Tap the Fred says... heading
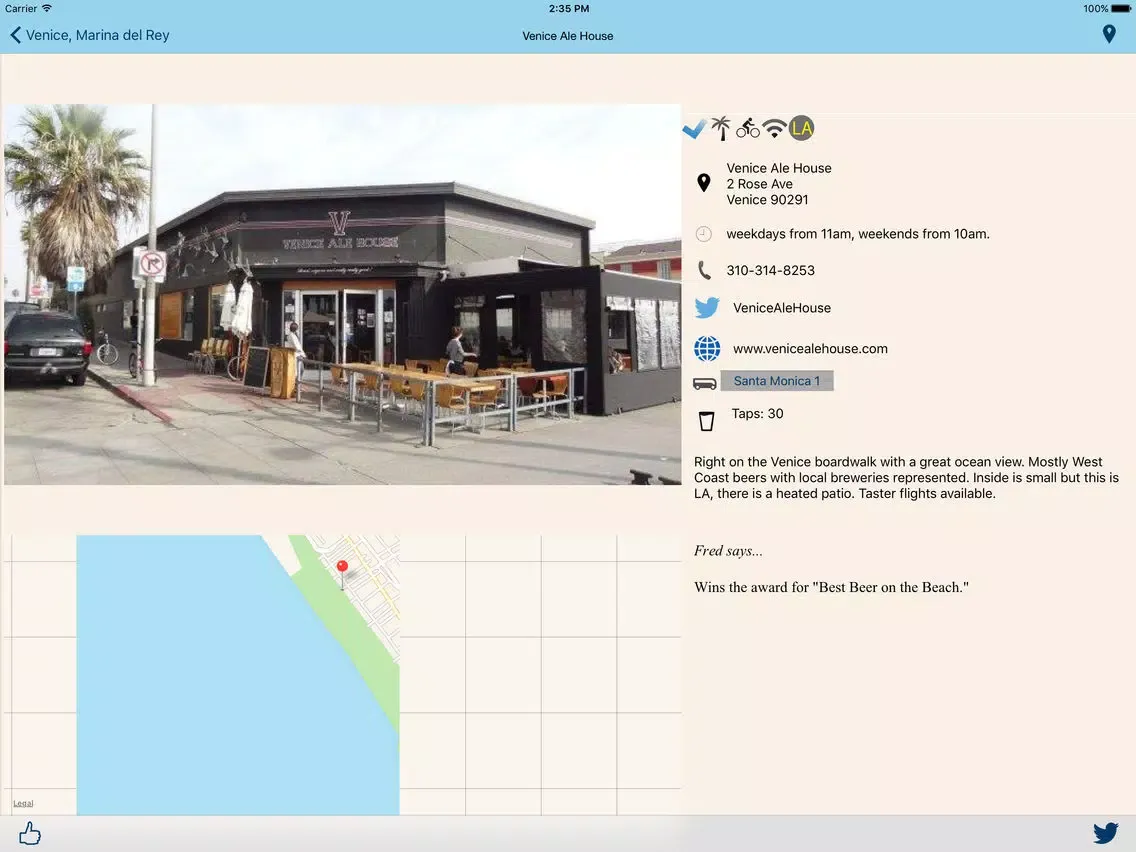This screenshot has height=852, width=1136. pyautogui.click(x=728, y=551)
